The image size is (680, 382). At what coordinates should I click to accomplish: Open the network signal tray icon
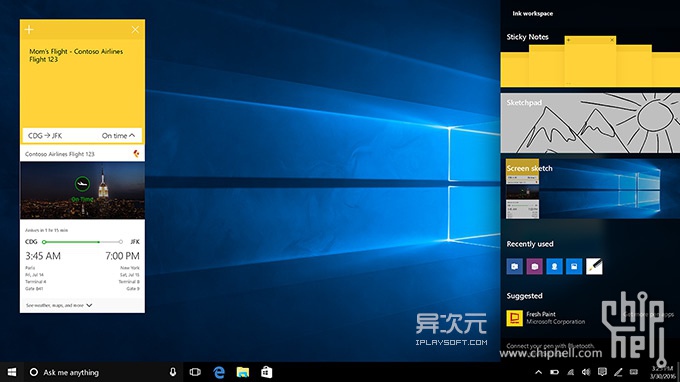[570, 372]
